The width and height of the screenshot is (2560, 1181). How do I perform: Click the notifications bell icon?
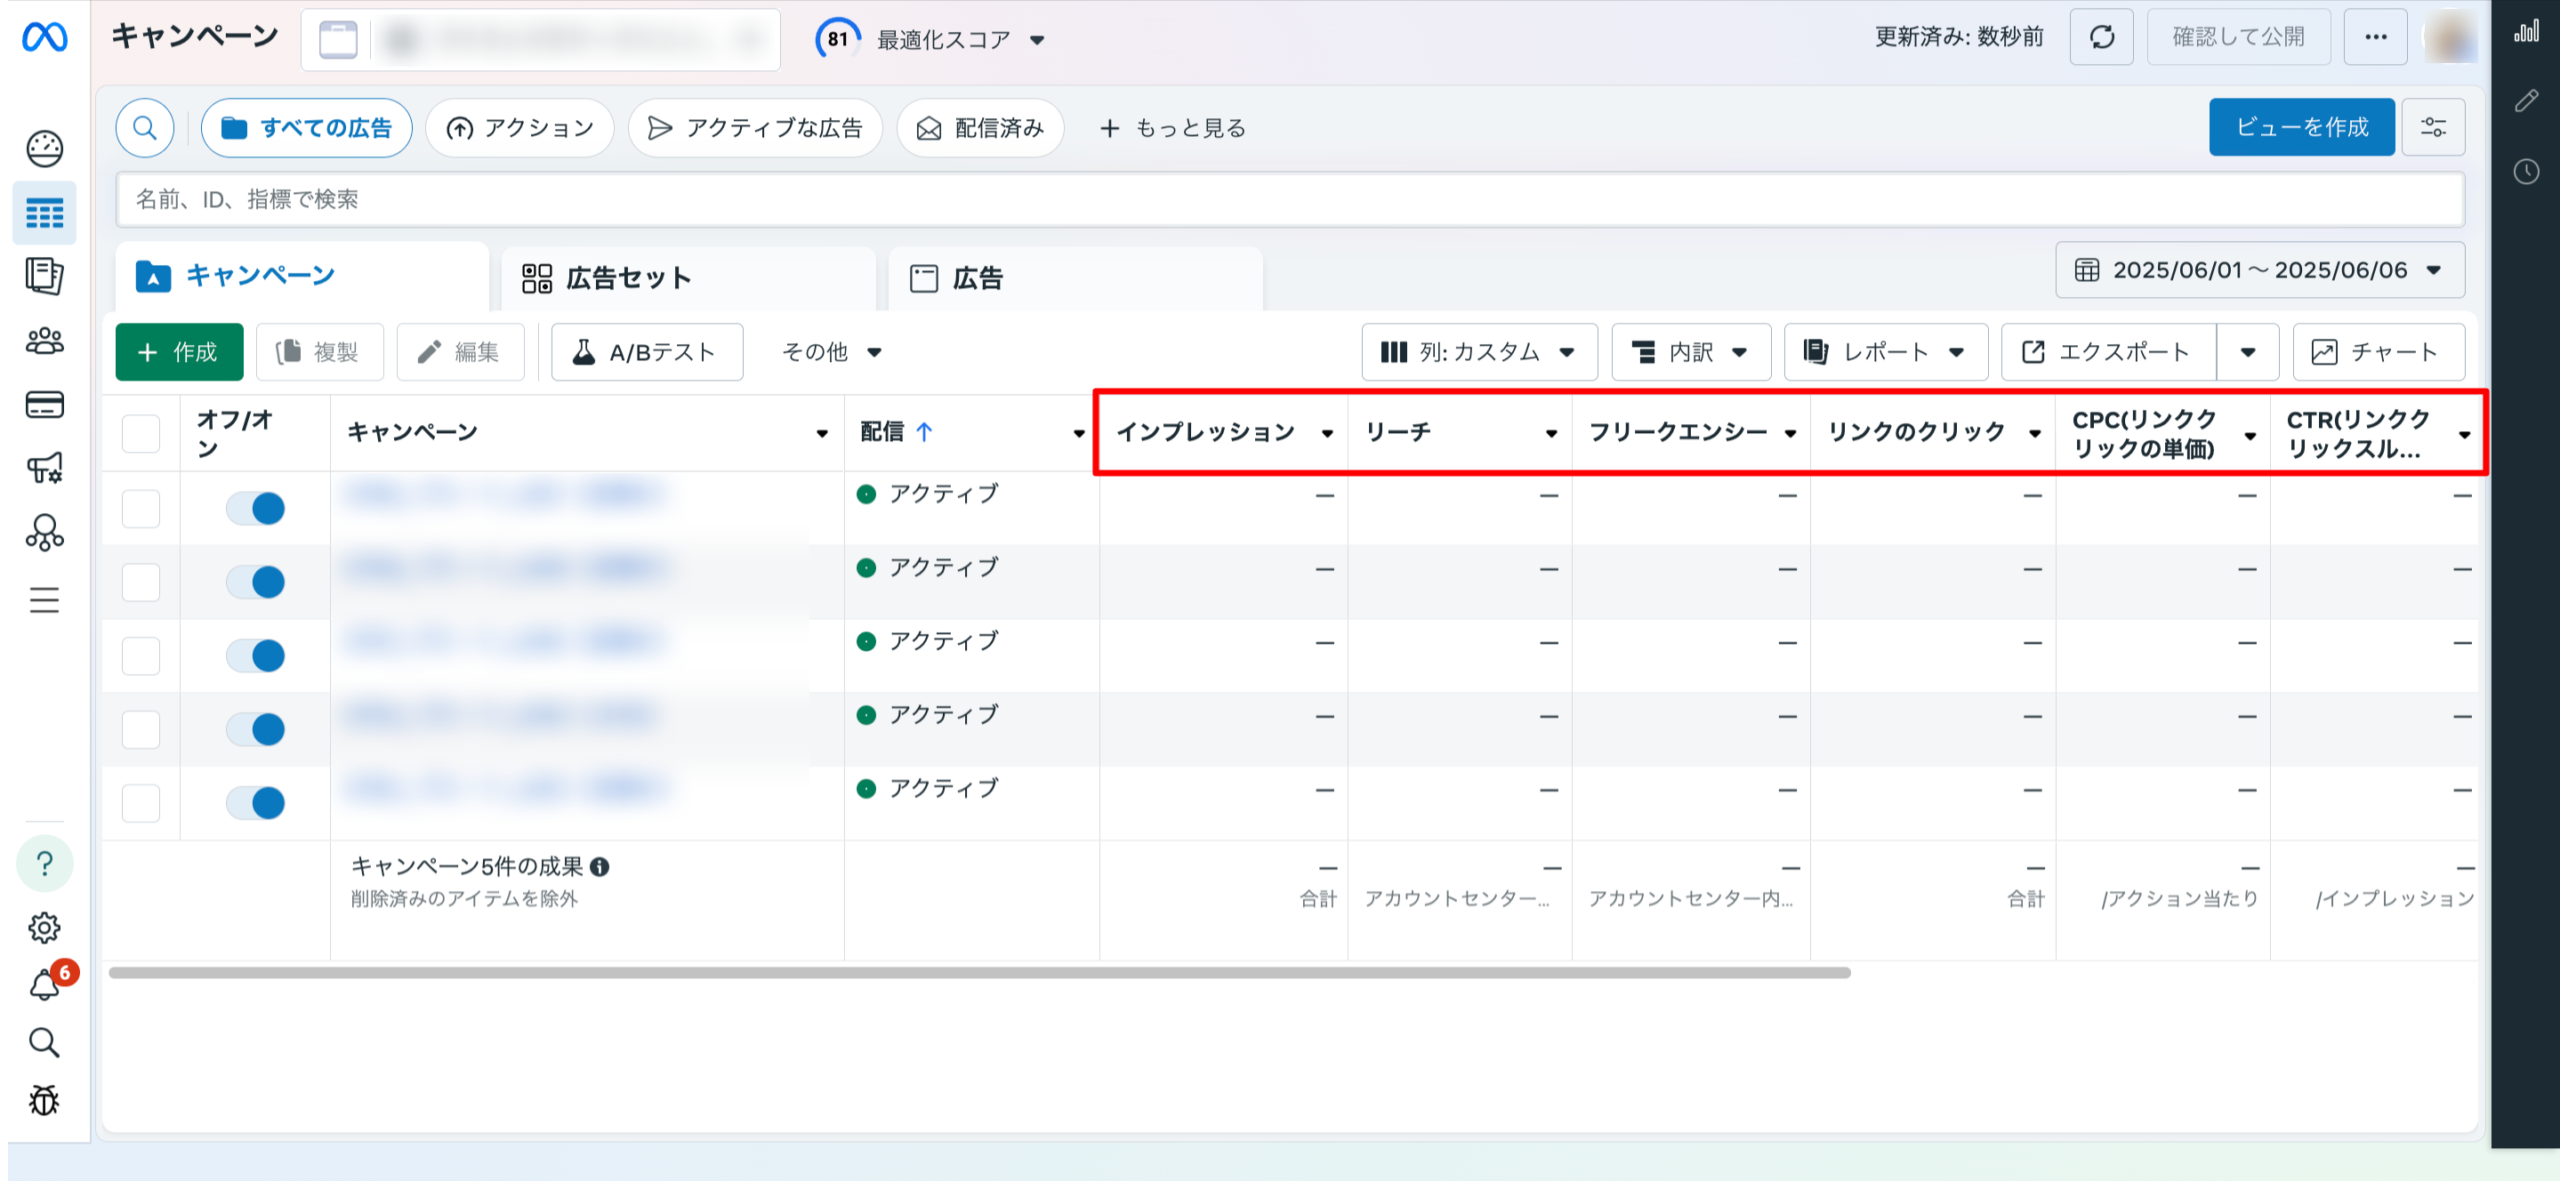45,985
